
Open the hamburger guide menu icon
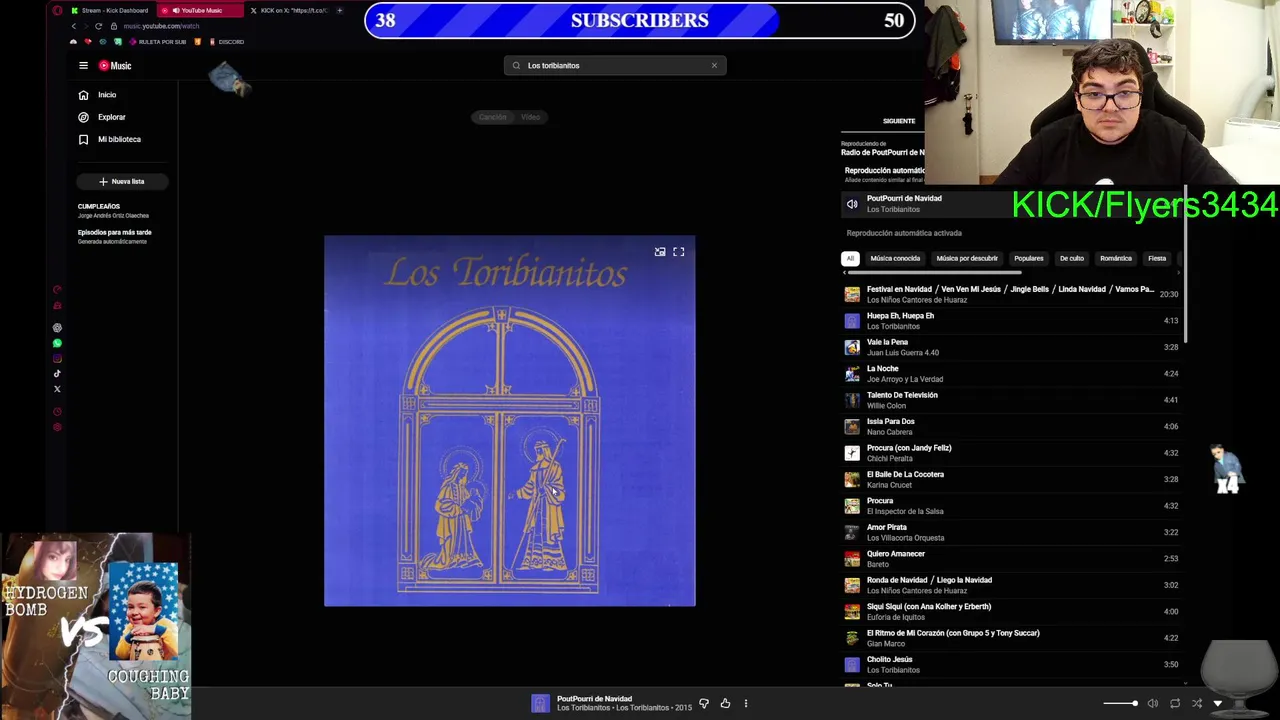tap(84, 66)
